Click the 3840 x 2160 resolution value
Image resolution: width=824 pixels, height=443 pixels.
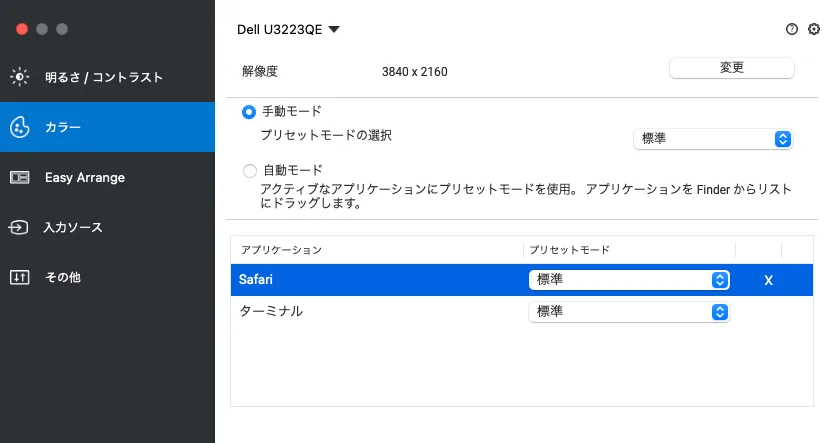pyautogui.click(x=415, y=72)
